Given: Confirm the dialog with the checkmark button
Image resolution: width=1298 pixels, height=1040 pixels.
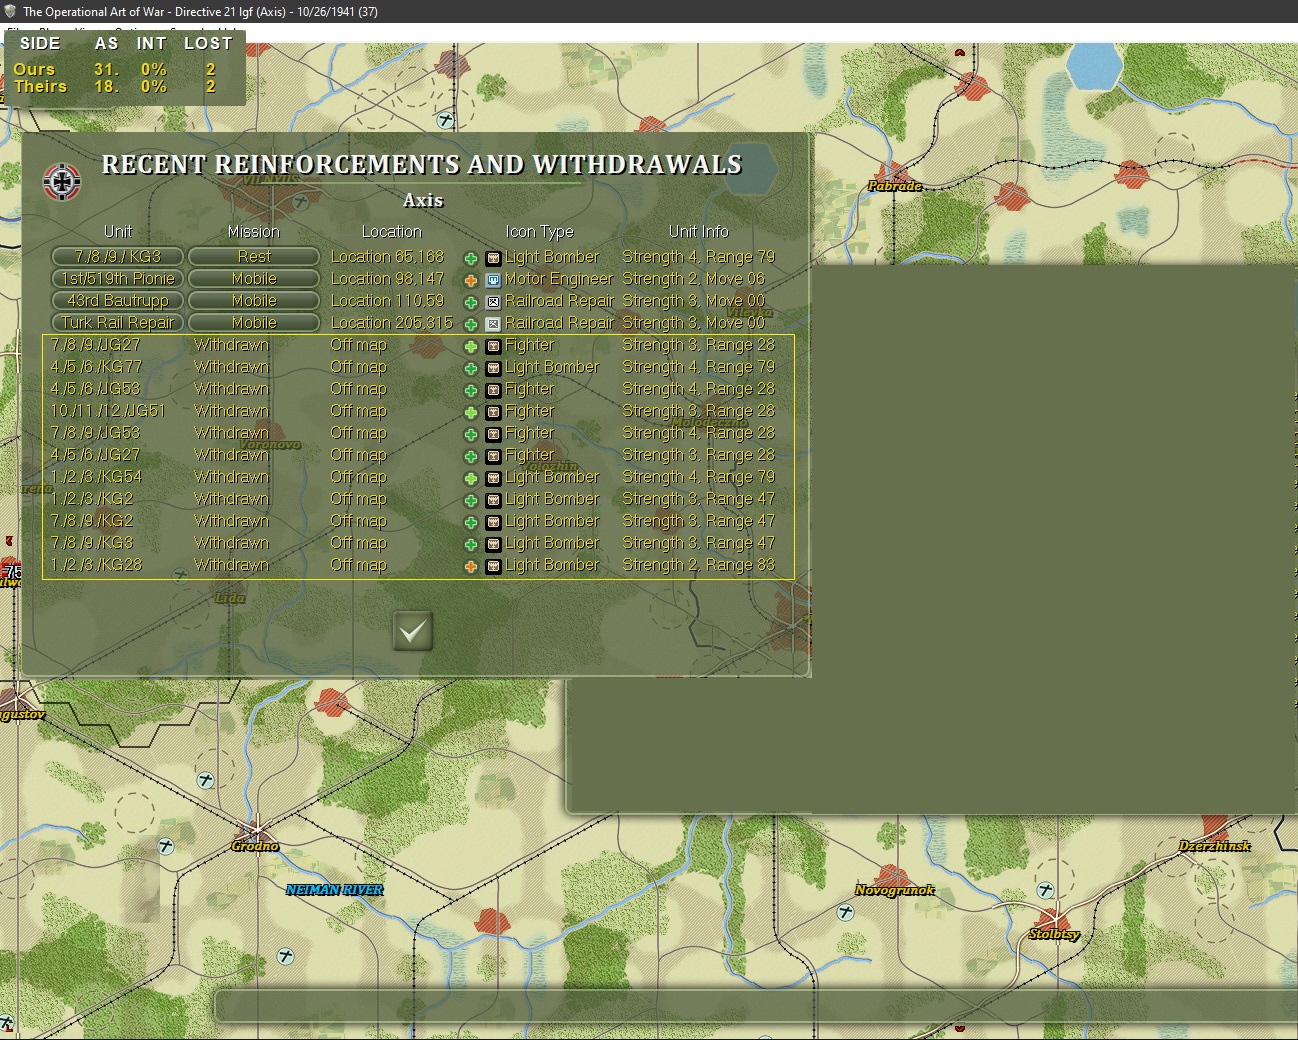Looking at the screenshot, I should pyautogui.click(x=413, y=631).
